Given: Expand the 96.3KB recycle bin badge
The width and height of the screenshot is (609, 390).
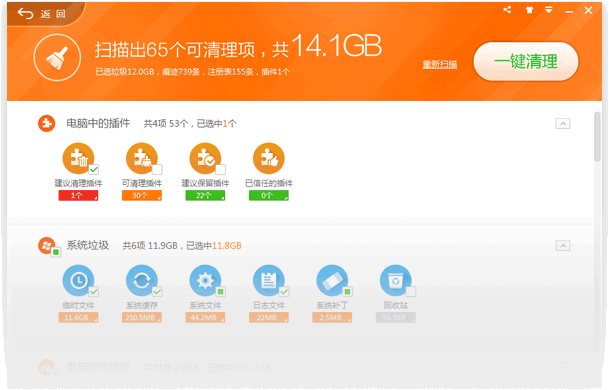Looking at the screenshot, I should coord(395,317).
